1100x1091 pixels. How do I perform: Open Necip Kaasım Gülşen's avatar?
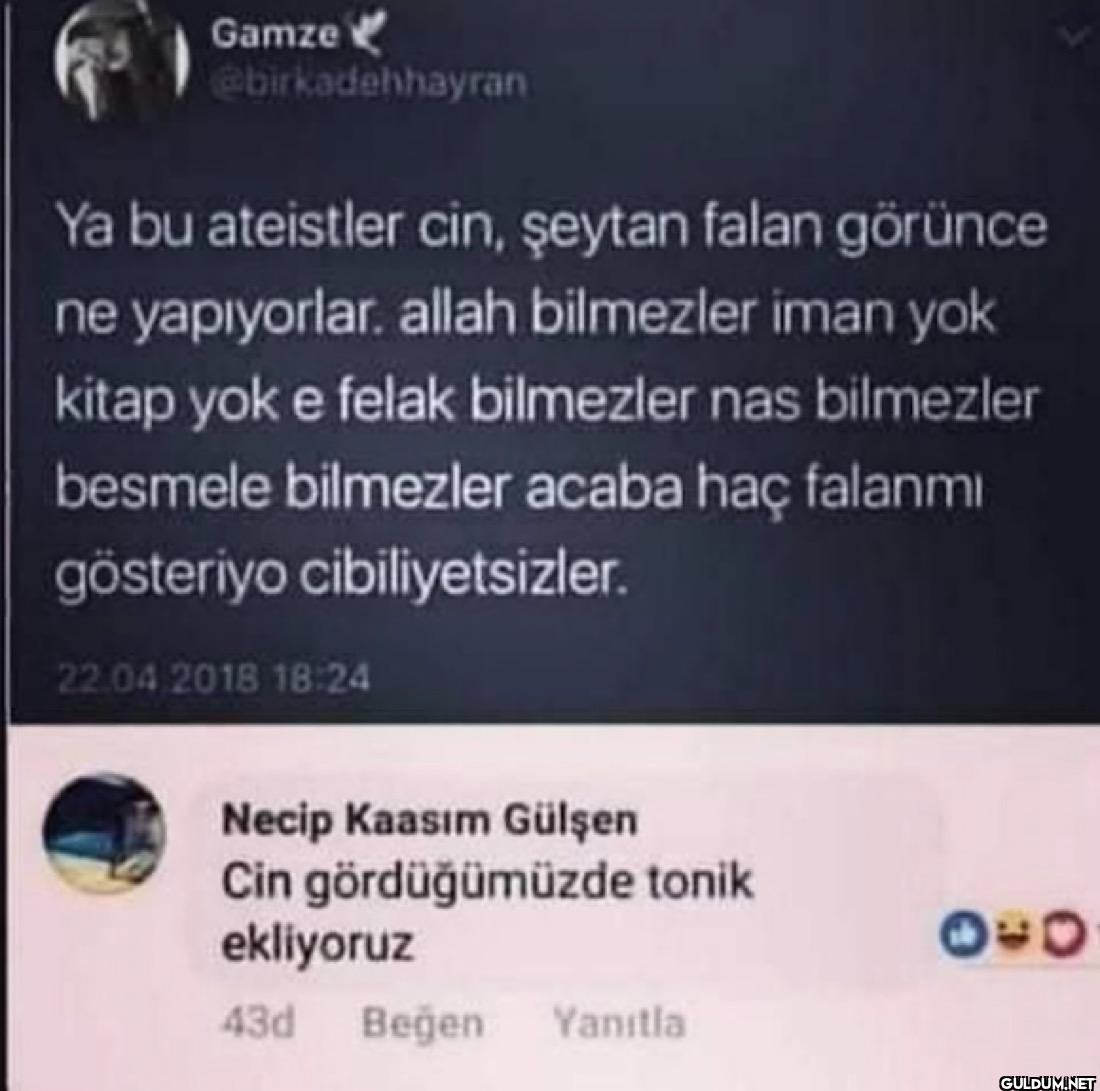(x=104, y=833)
